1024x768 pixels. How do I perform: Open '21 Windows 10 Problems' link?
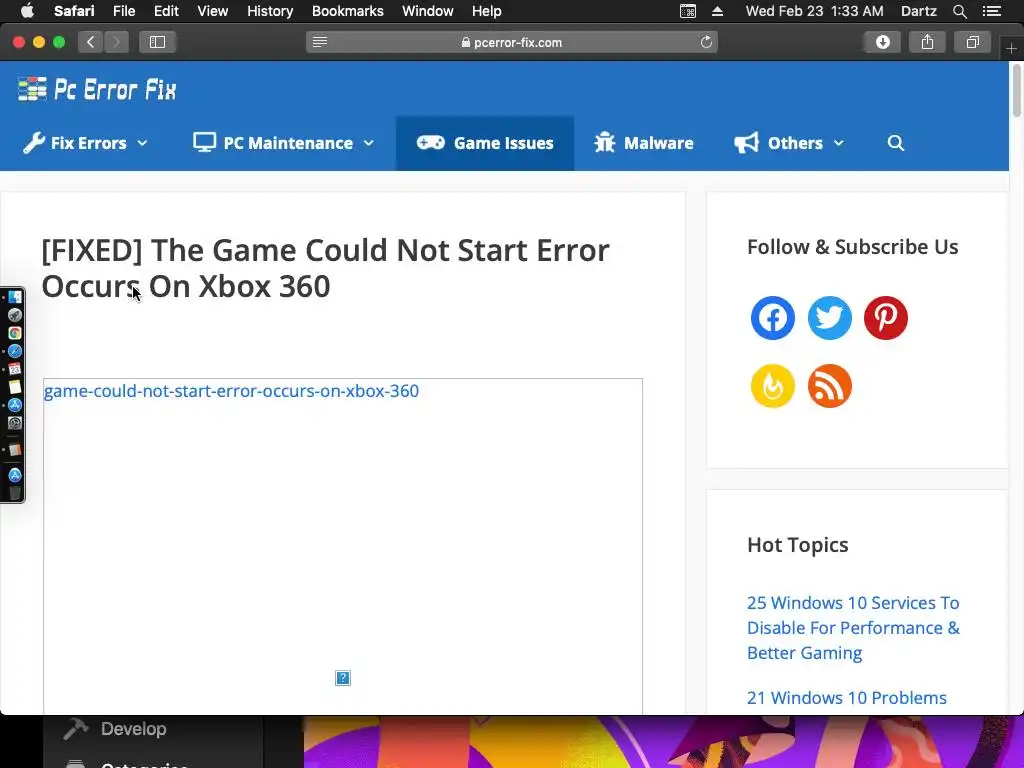846,697
